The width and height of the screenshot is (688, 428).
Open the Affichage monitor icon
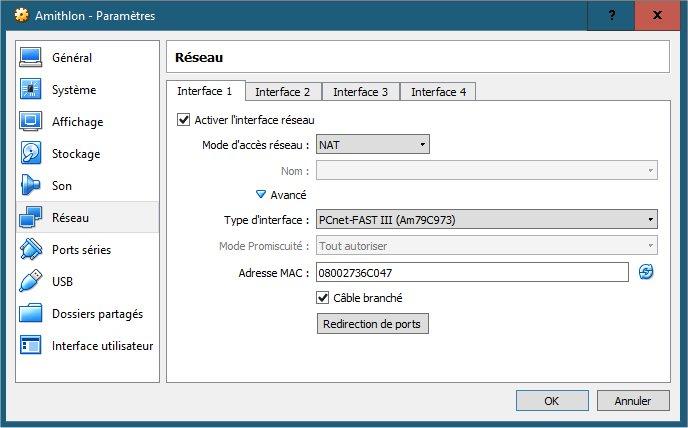pyautogui.click(x=30, y=122)
